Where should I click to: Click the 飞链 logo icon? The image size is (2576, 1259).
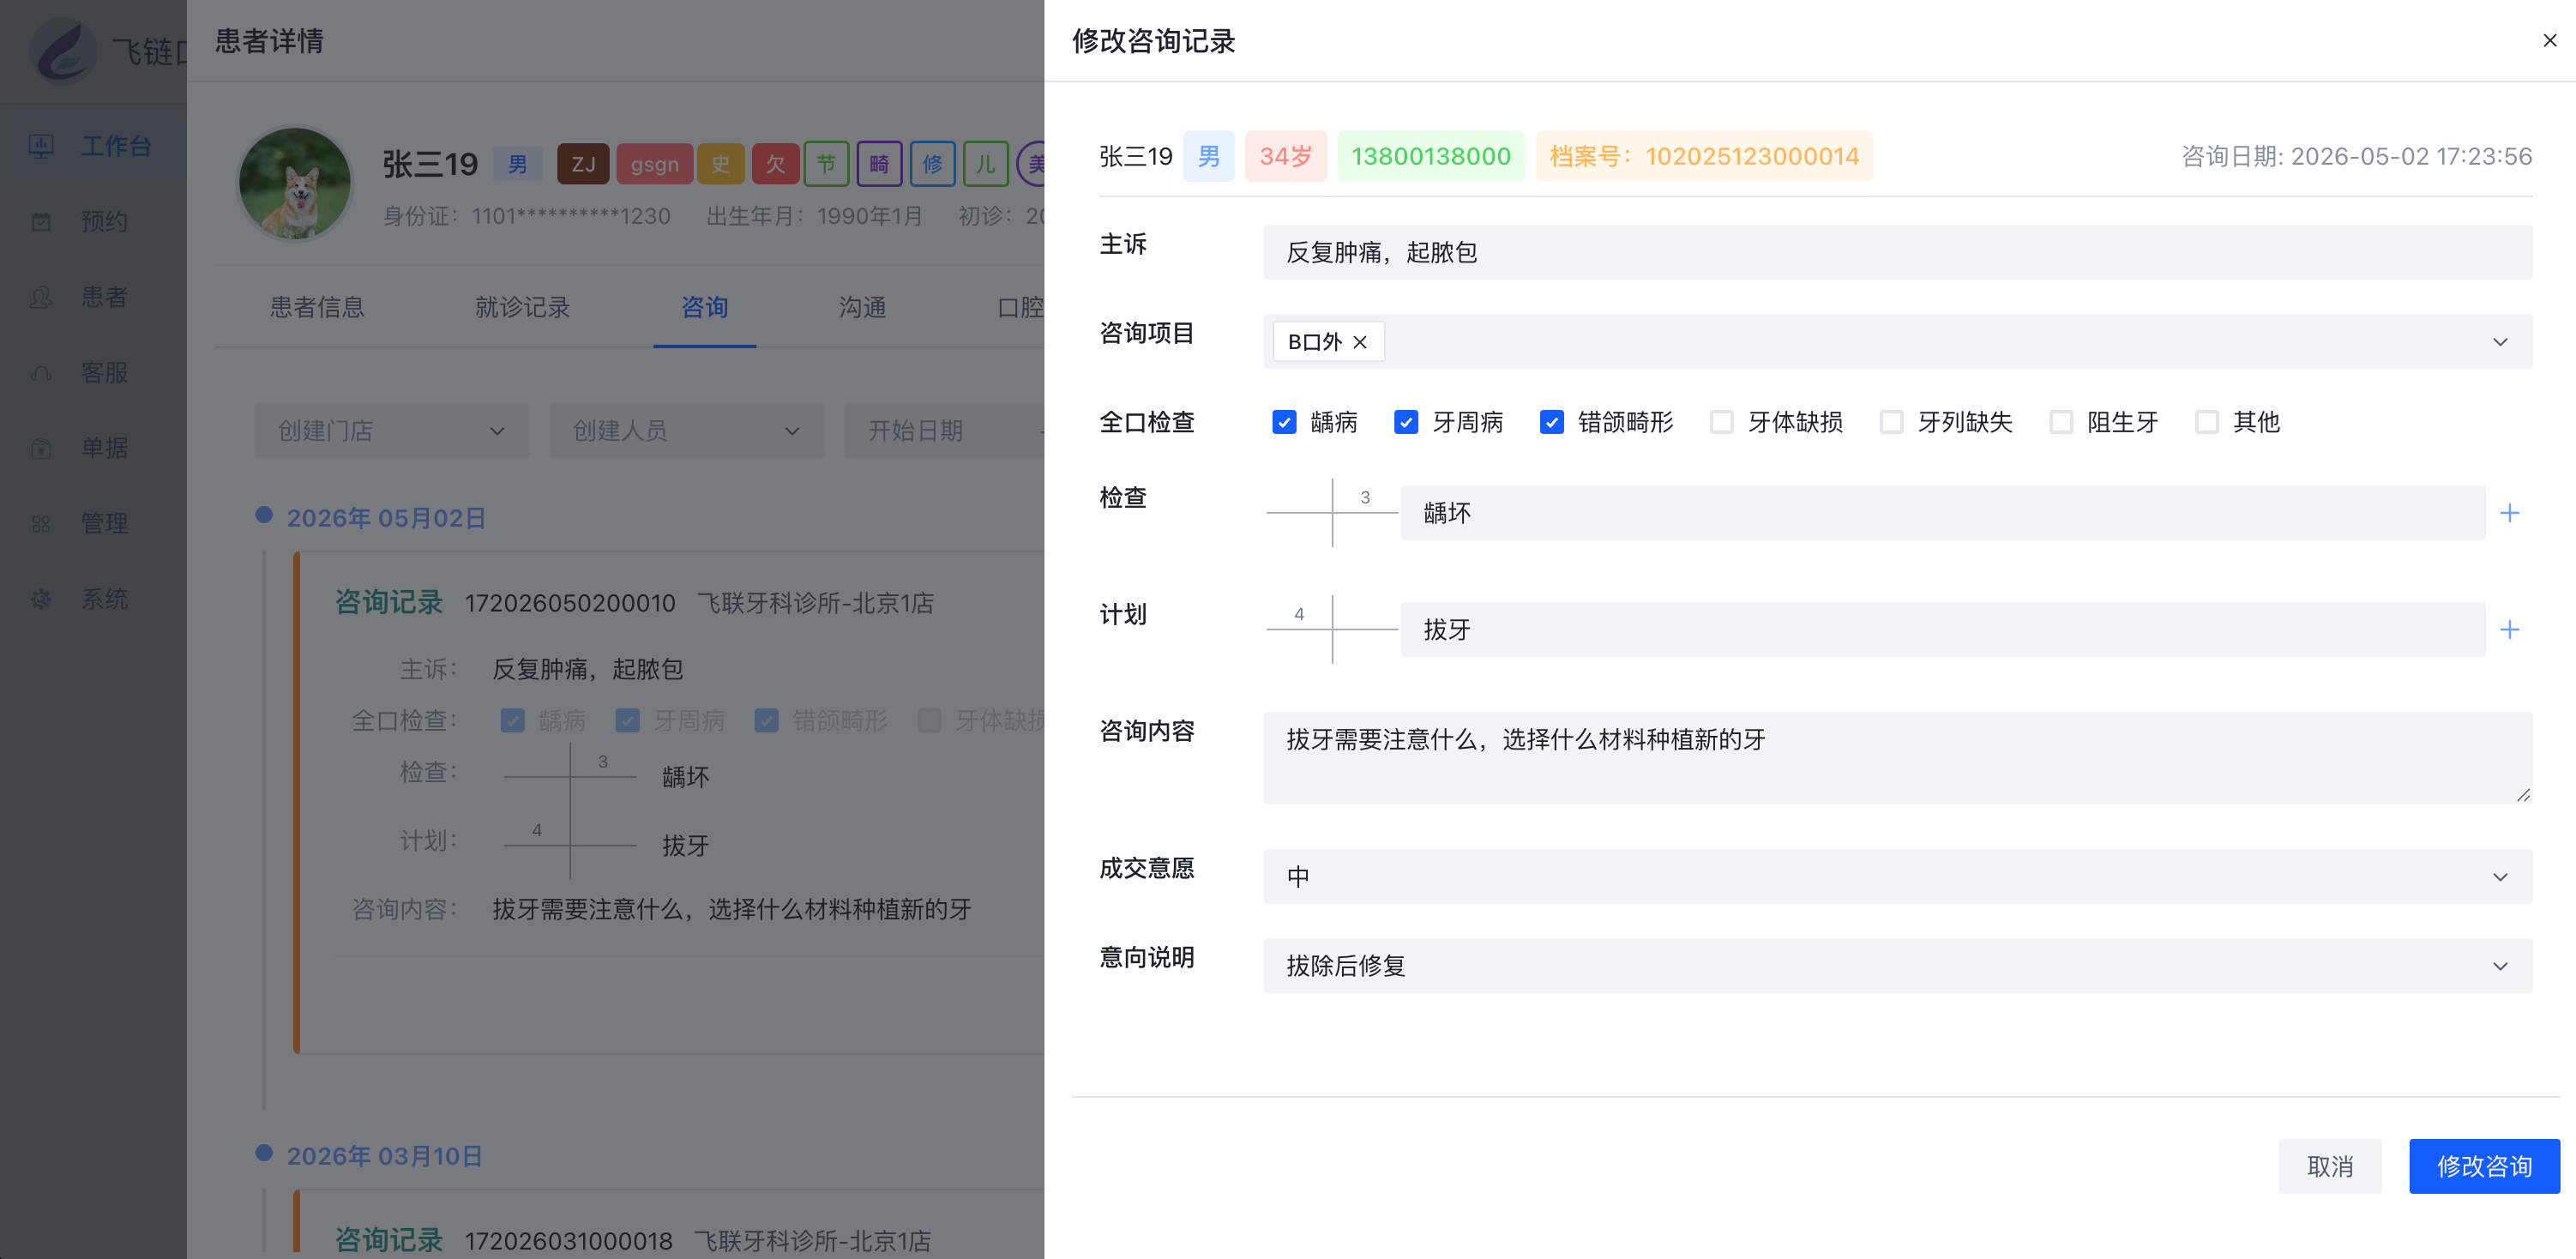pyautogui.click(x=64, y=50)
